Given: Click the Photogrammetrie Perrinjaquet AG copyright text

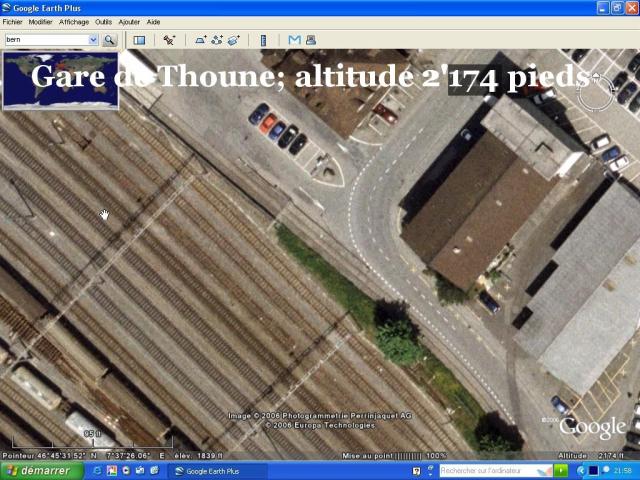Looking at the screenshot, I should click(320, 416).
